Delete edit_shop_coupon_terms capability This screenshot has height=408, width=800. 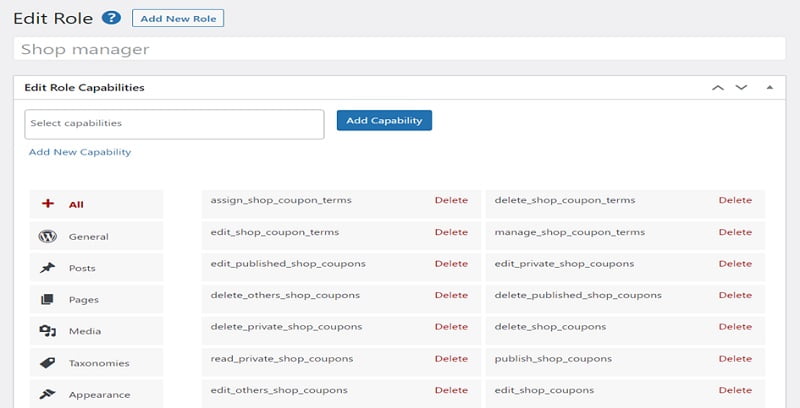coord(451,232)
